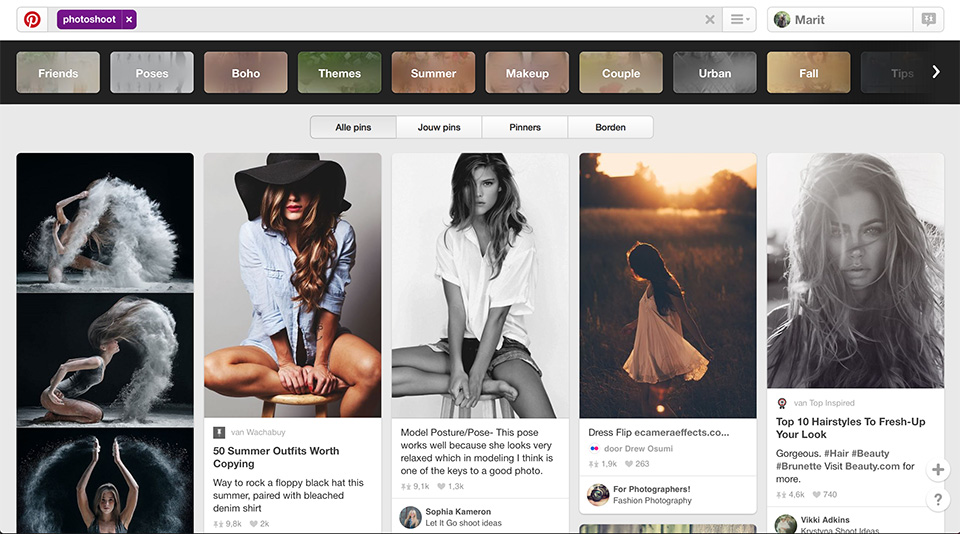Click the Pinterest logo icon

(x=32, y=20)
